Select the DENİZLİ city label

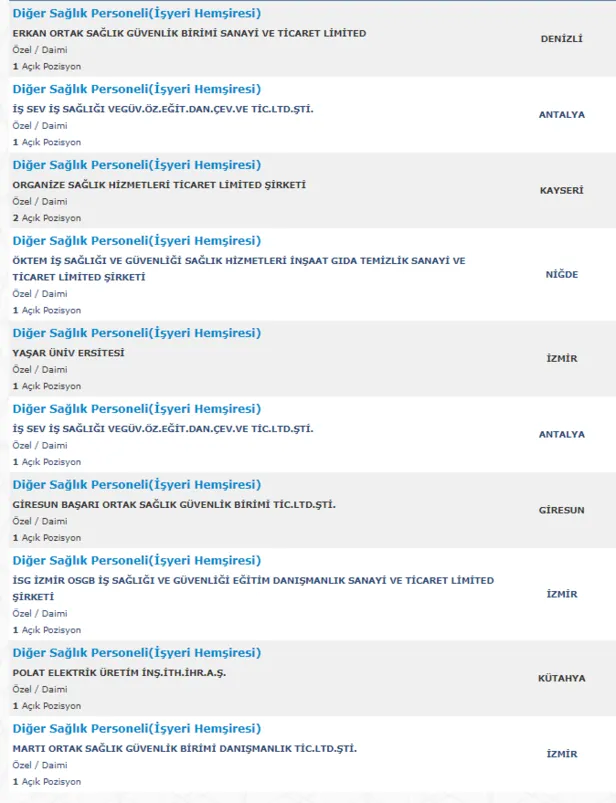561,39
